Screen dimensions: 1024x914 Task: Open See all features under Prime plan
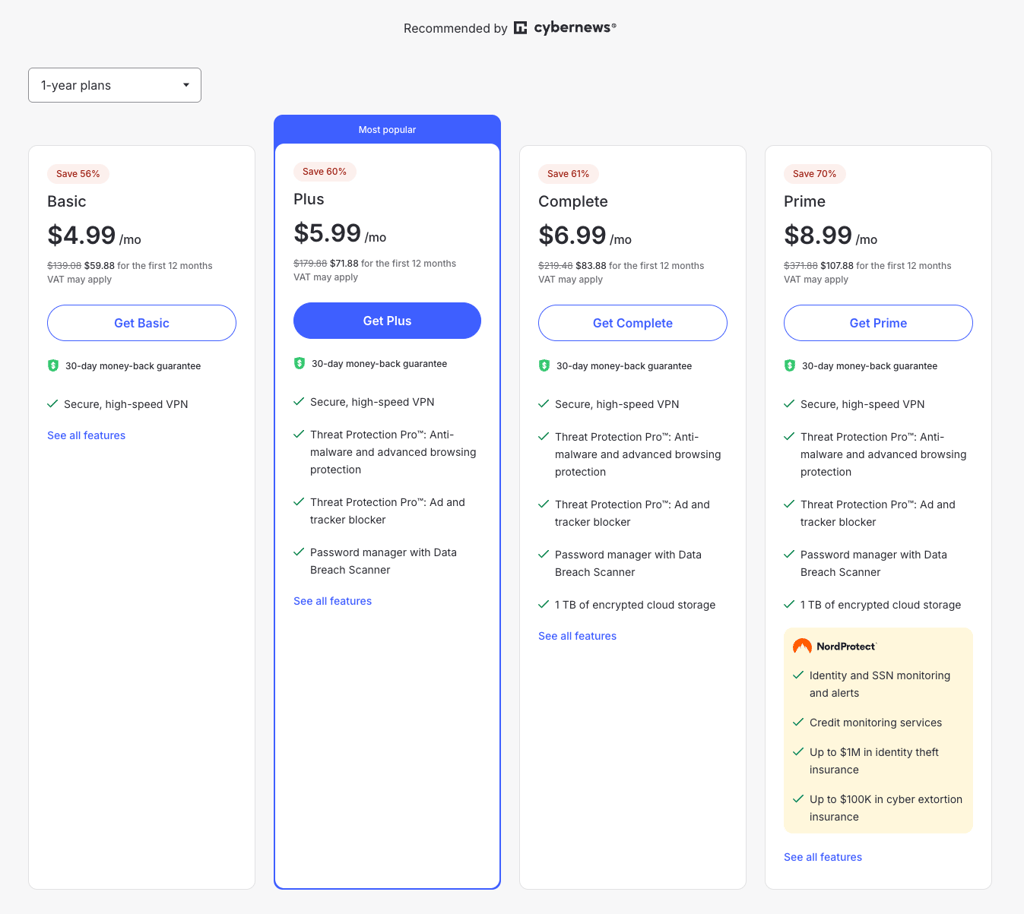823,857
